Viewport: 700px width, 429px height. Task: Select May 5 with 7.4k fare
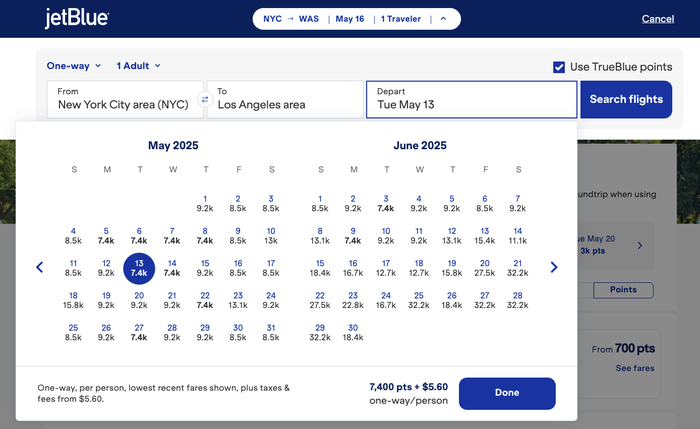tap(106, 236)
